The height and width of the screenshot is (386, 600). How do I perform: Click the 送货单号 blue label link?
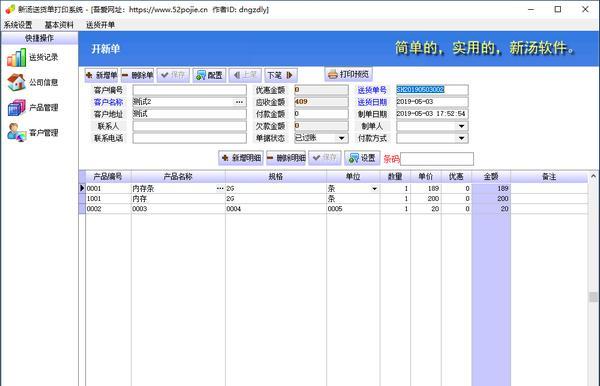click(372, 90)
